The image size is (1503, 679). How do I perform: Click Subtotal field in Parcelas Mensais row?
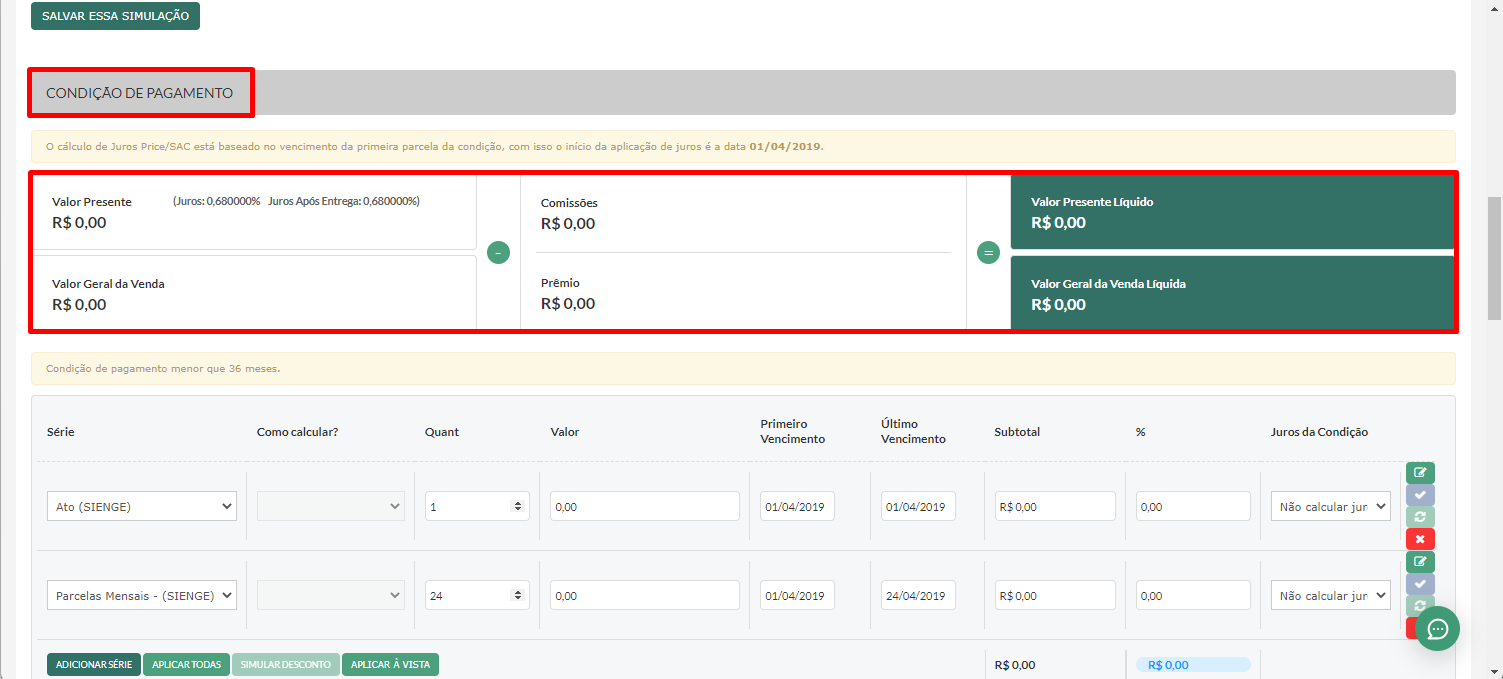pyautogui.click(x=1055, y=595)
